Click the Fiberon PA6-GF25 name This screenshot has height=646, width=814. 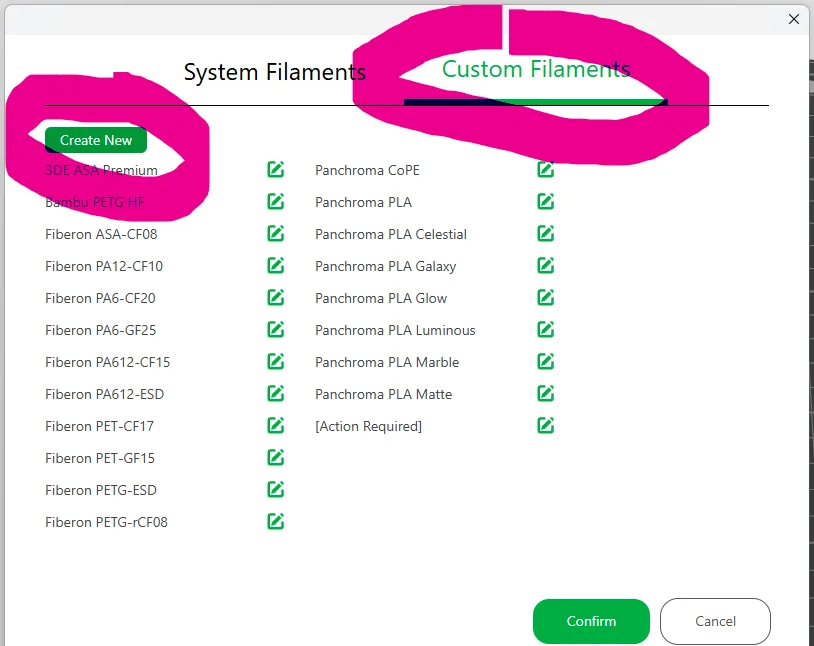[101, 330]
